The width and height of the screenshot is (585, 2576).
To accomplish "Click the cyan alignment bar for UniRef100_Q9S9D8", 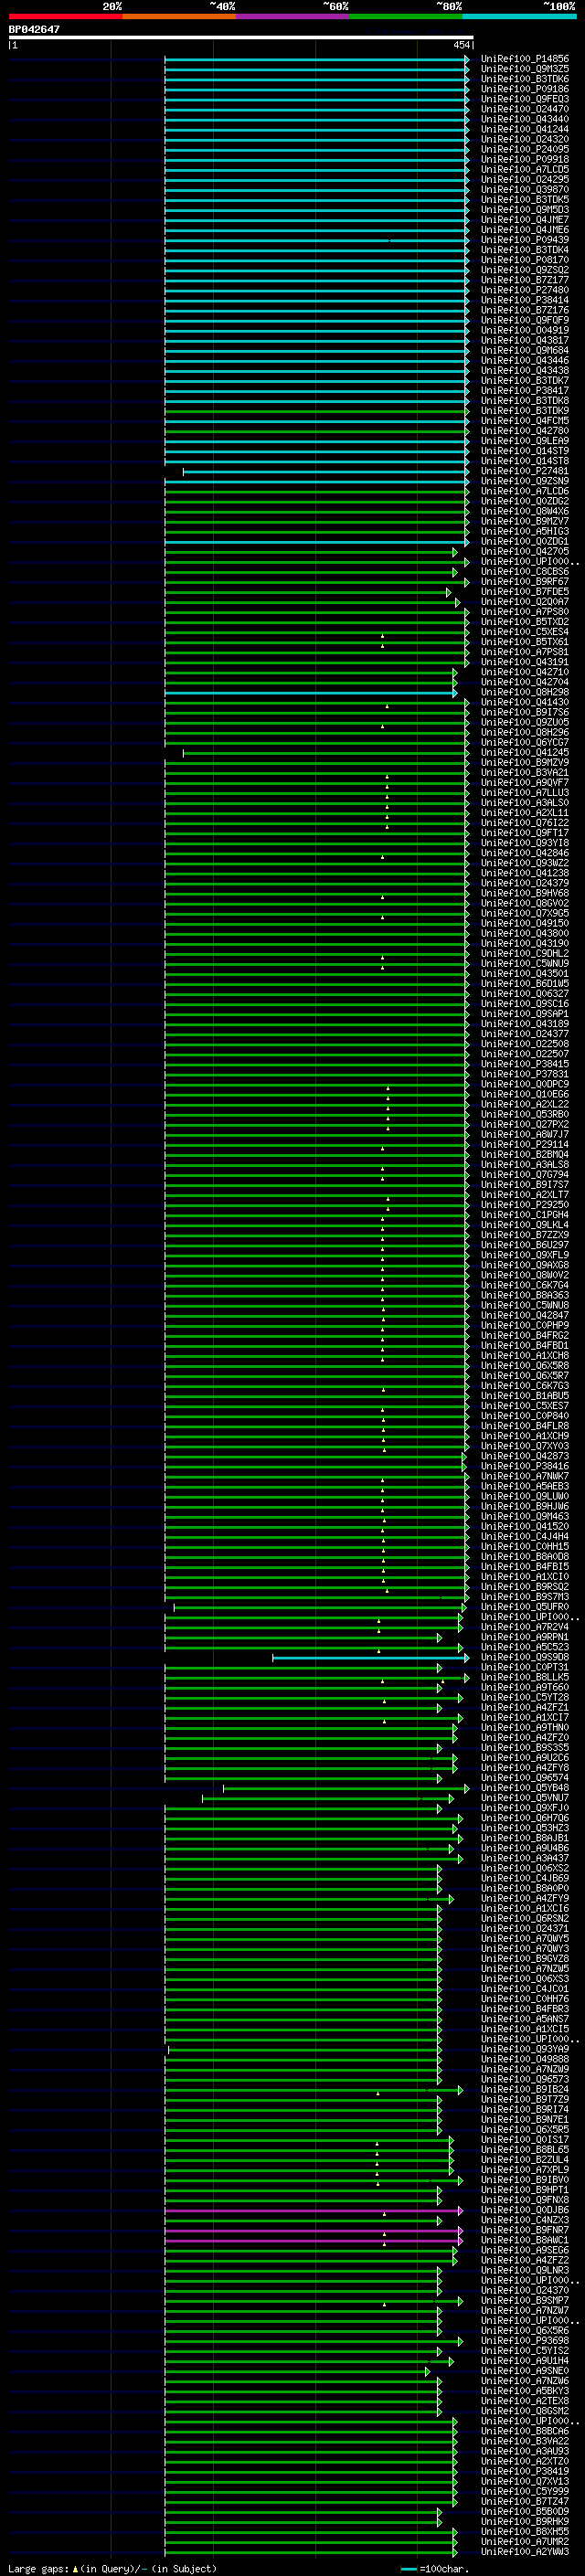I will pyautogui.click(x=369, y=1658).
